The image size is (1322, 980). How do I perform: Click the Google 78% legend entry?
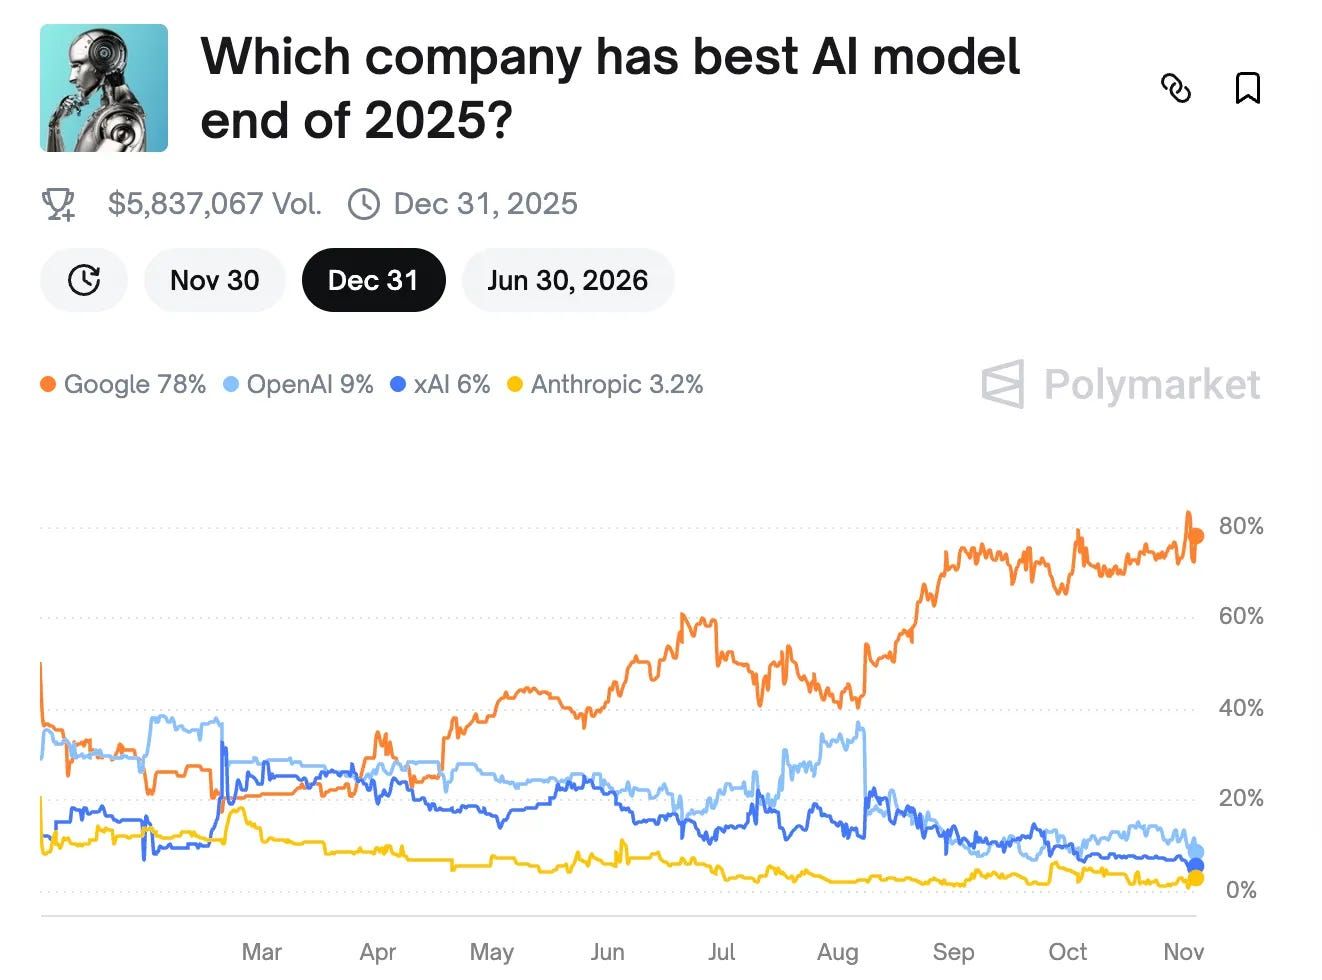click(x=123, y=384)
